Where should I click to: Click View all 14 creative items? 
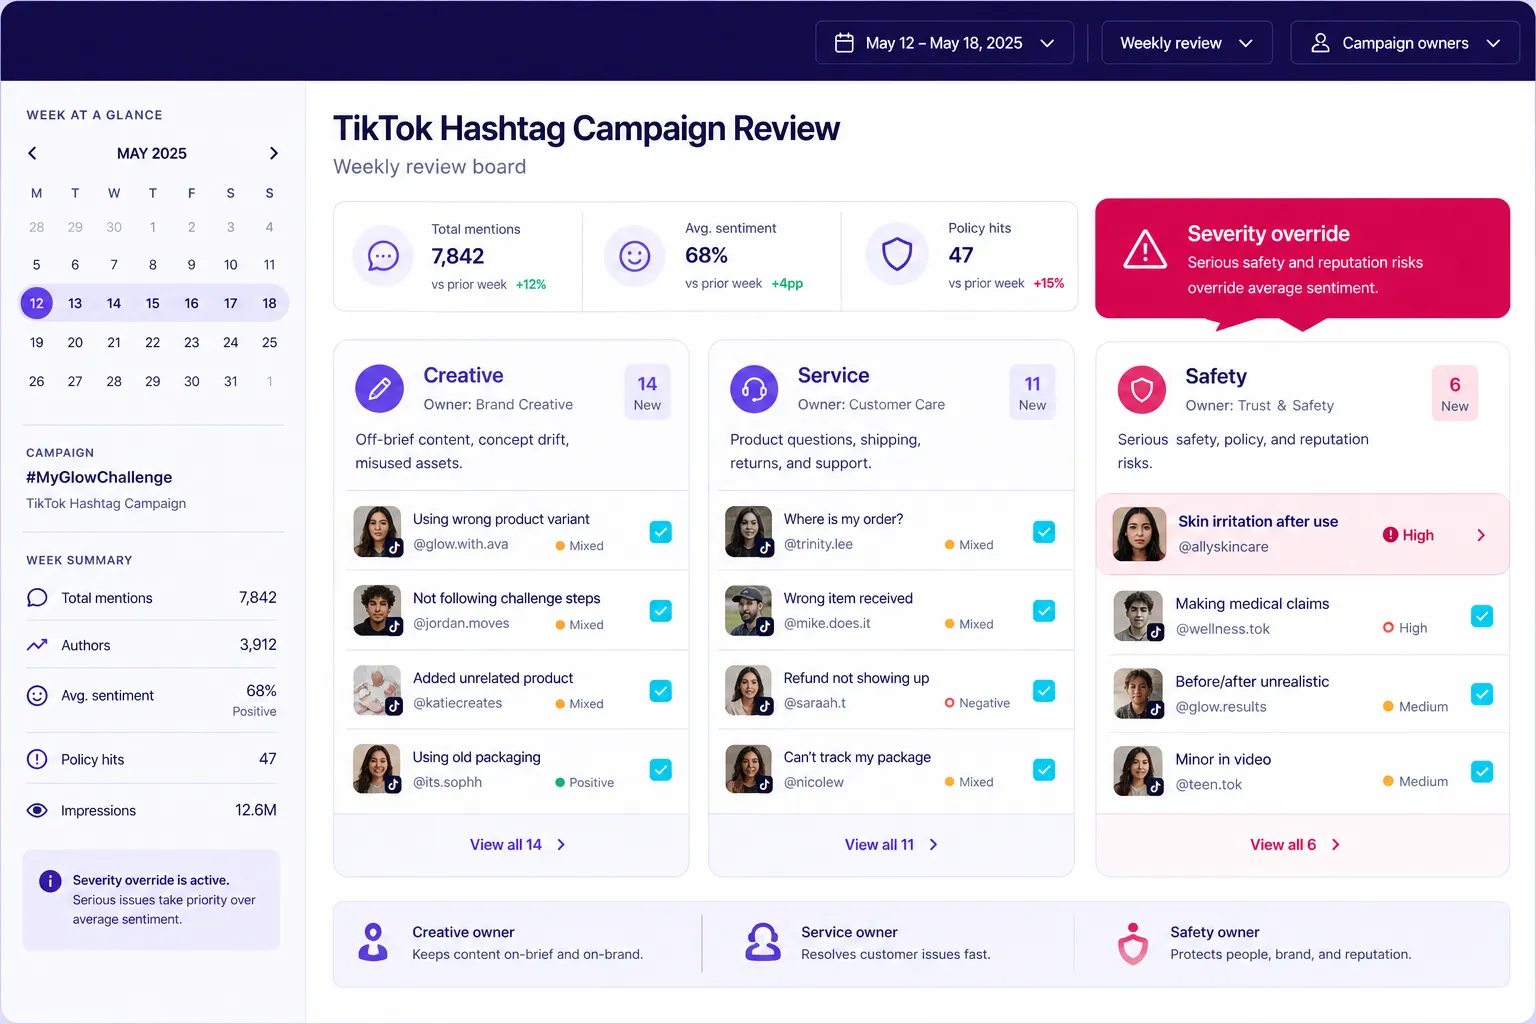point(518,845)
